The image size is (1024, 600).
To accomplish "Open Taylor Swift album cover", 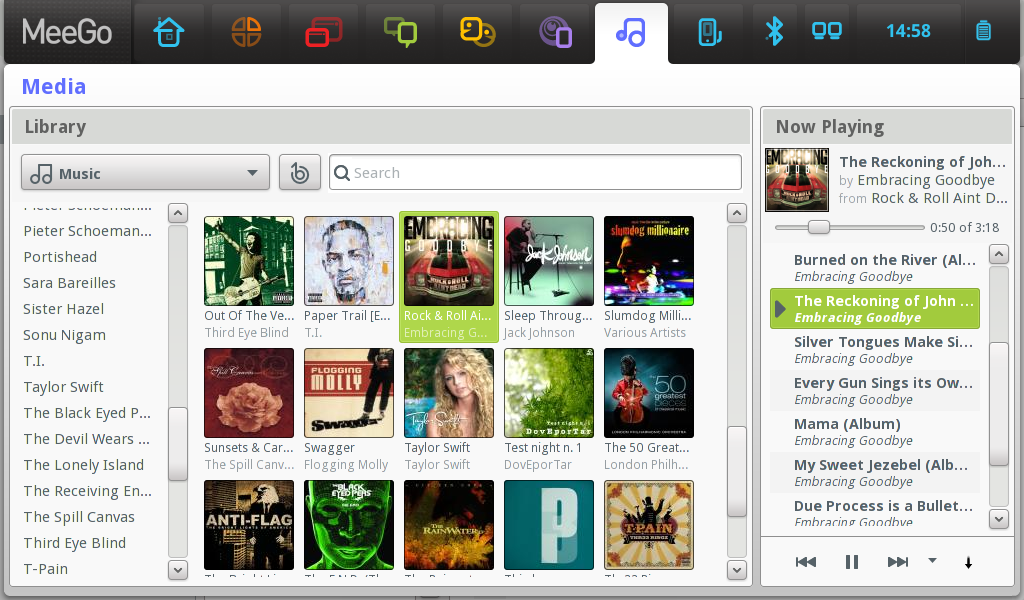I will click(x=449, y=393).
